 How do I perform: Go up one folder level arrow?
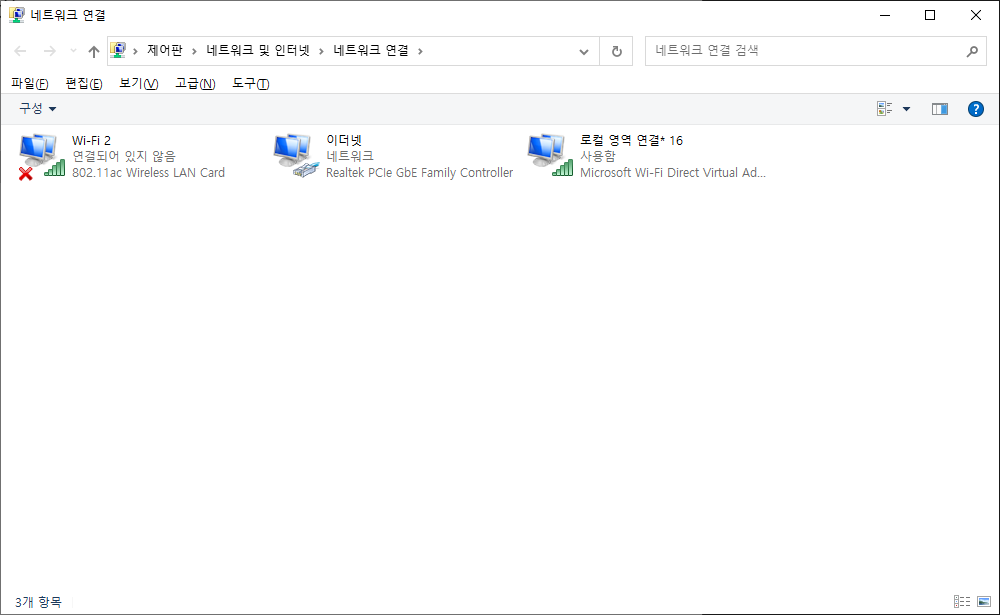(94, 51)
